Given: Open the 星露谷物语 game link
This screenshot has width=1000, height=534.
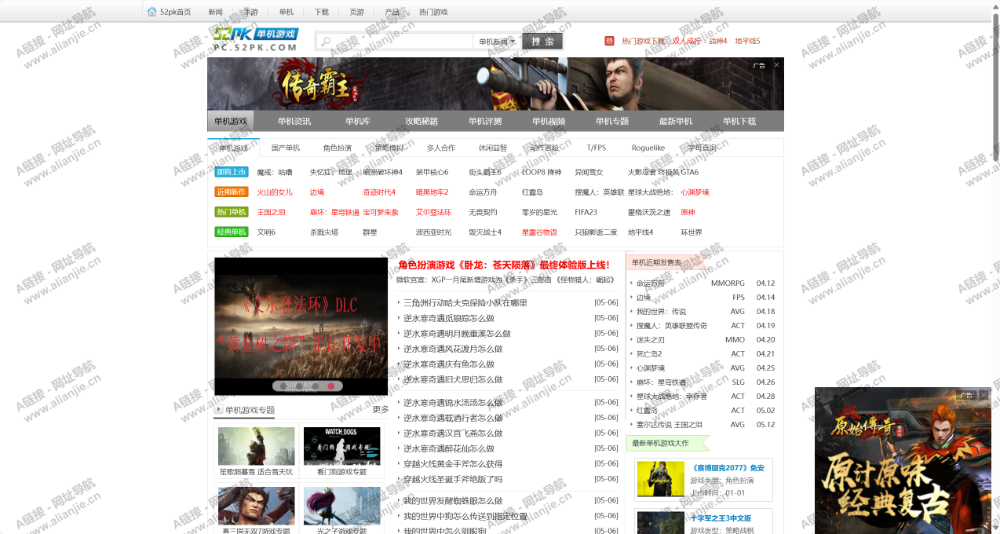Looking at the screenshot, I should pyautogui.click(x=540, y=232).
